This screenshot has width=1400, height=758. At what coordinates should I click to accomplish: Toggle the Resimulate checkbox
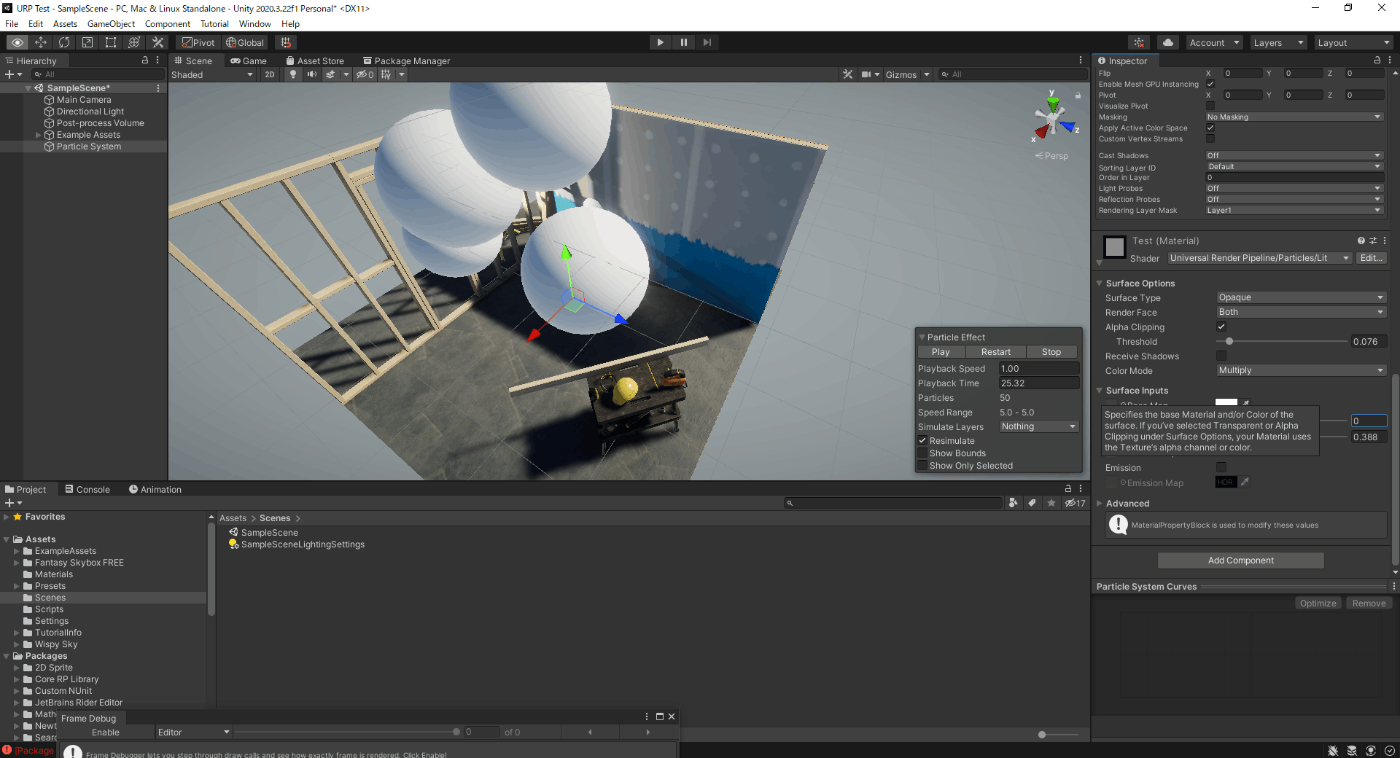tap(923, 441)
